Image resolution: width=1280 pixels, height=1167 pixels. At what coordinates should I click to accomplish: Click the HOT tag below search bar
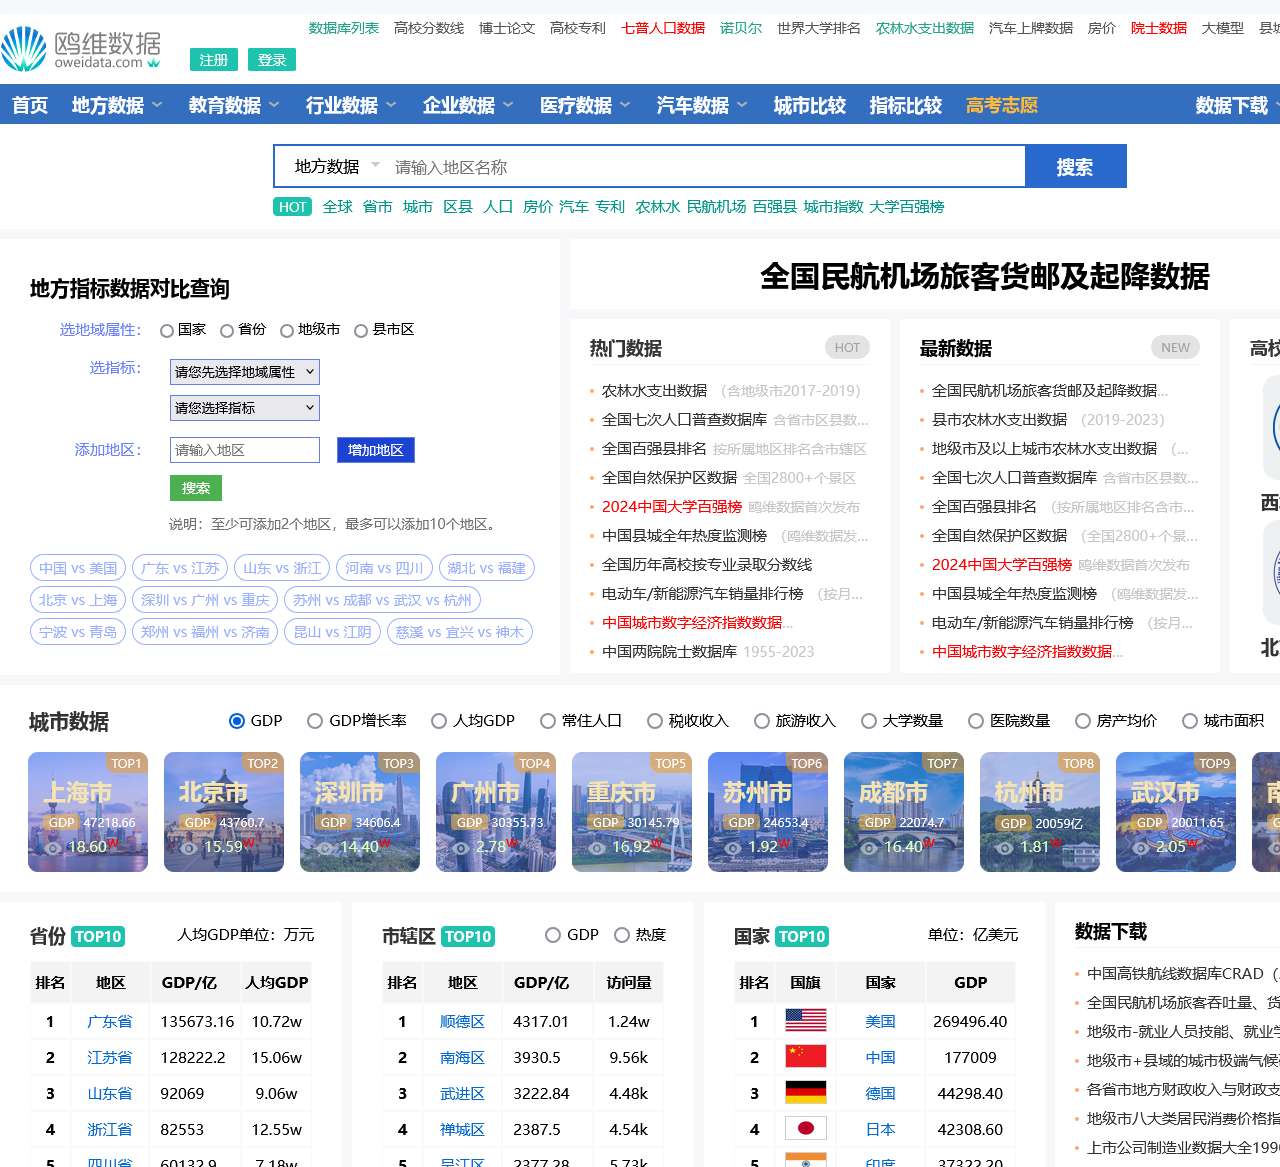293,207
